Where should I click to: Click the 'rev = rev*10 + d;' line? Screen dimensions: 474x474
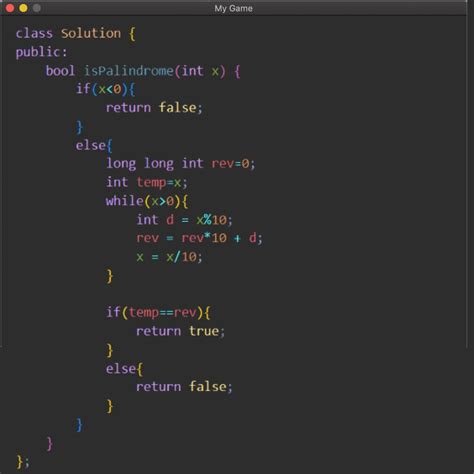click(x=199, y=238)
